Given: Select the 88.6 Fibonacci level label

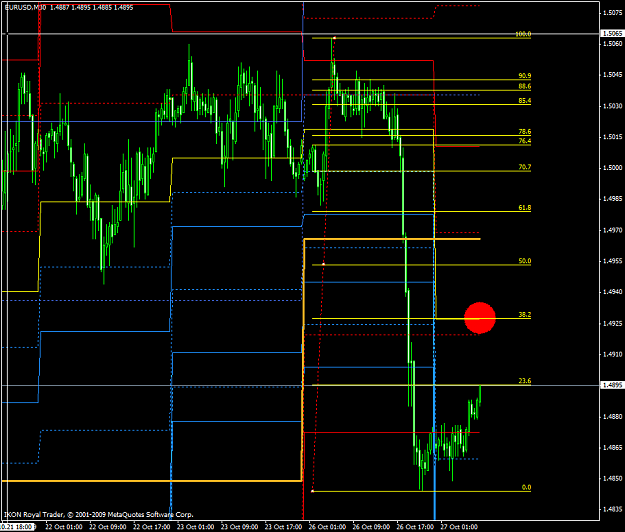Looking at the screenshot, I should tap(525, 86).
